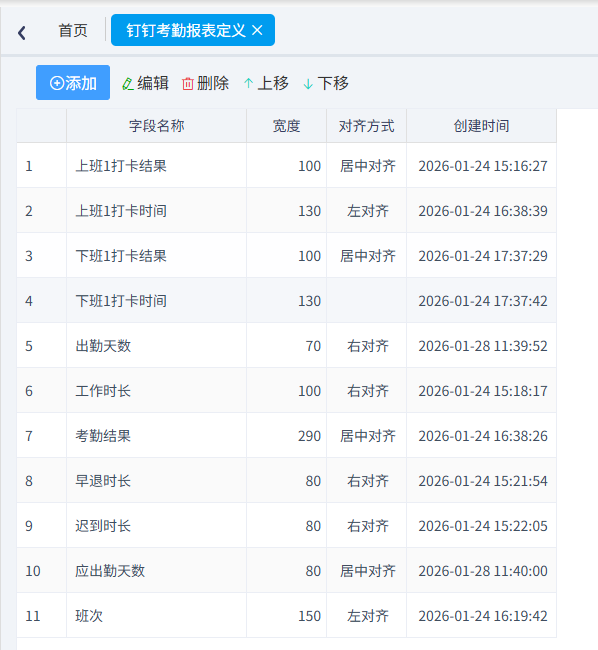This screenshot has height=650, width=598.
Task: Click the 删除 toolbar button
Action: pyautogui.click(x=206, y=83)
